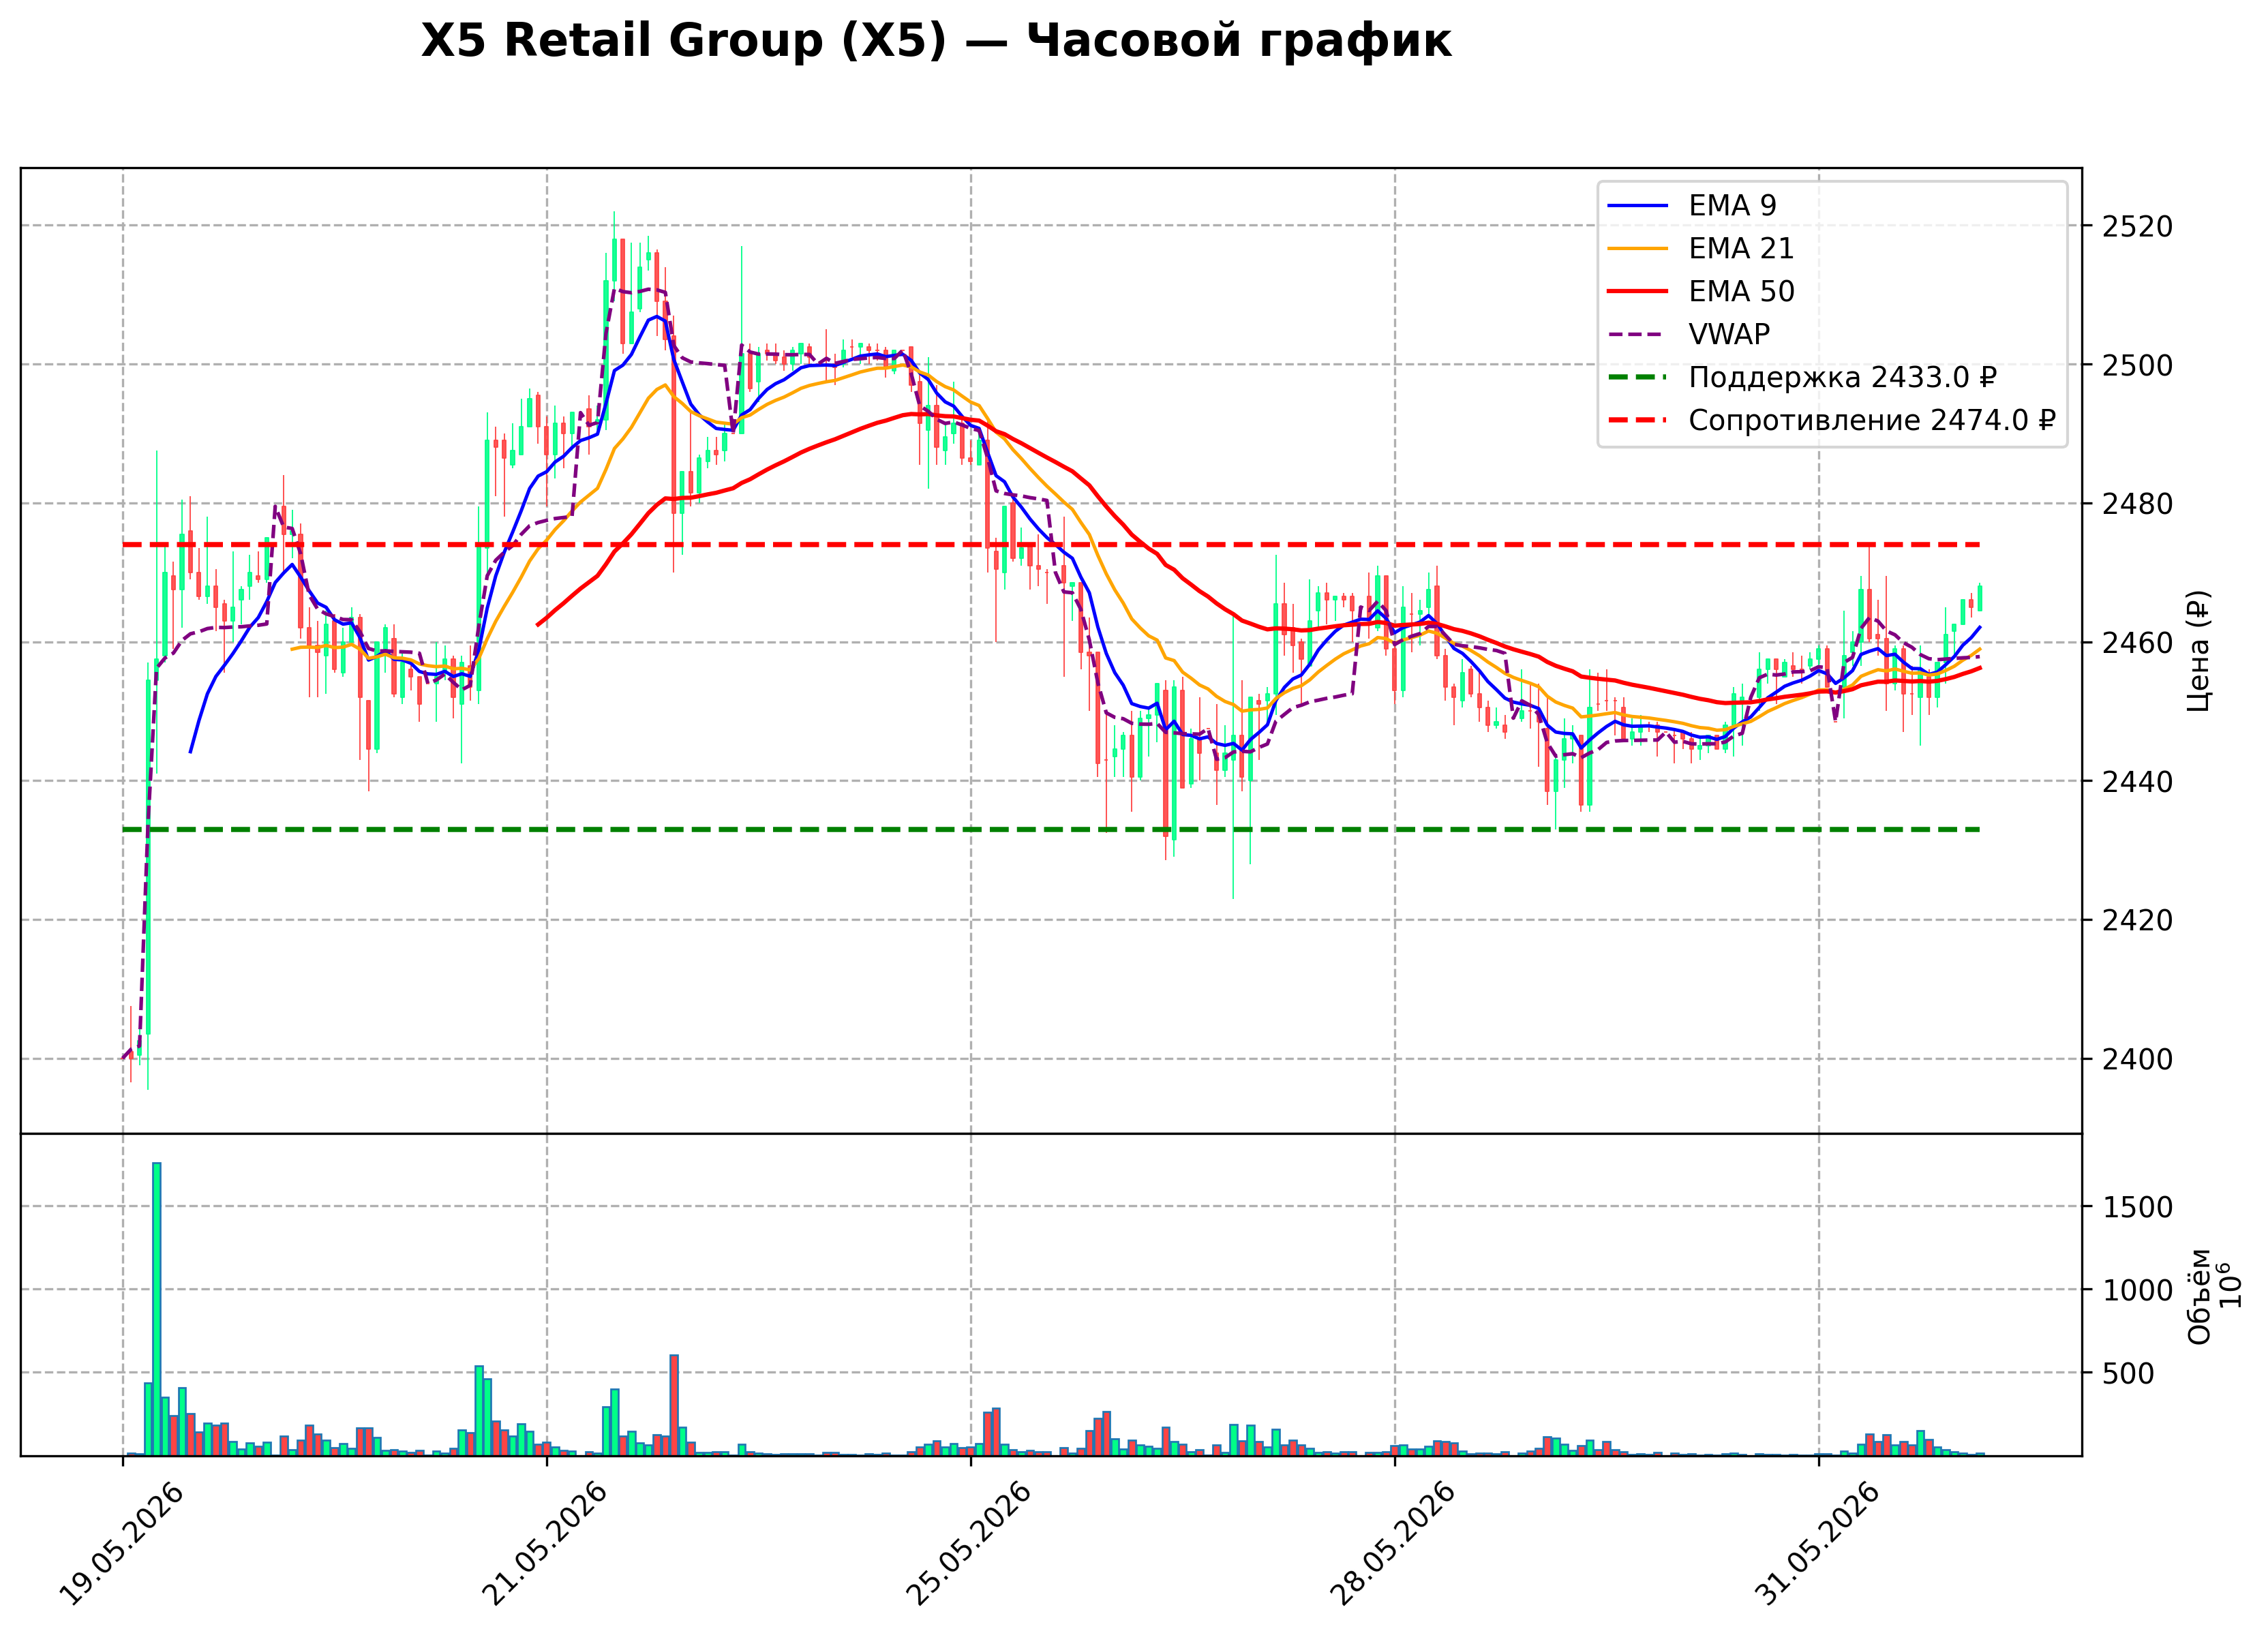The image size is (2268, 1631).
Task: Click the red solid EMA 50 legend sample
Action: 1638,292
